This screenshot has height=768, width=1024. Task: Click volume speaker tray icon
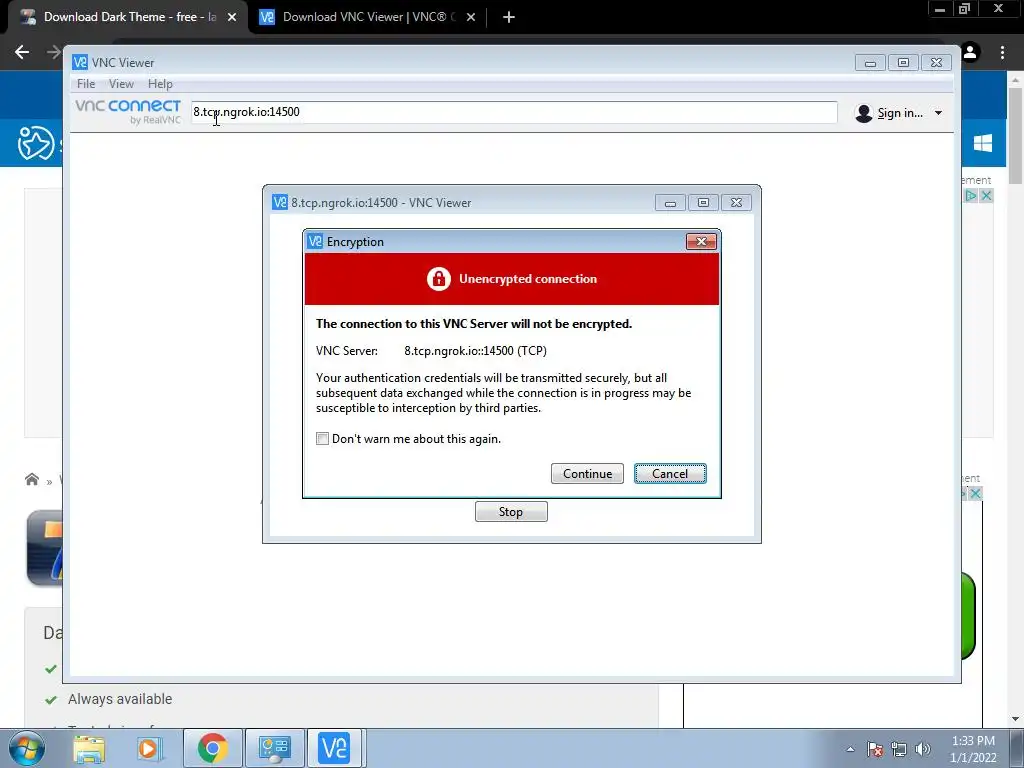click(923, 749)
